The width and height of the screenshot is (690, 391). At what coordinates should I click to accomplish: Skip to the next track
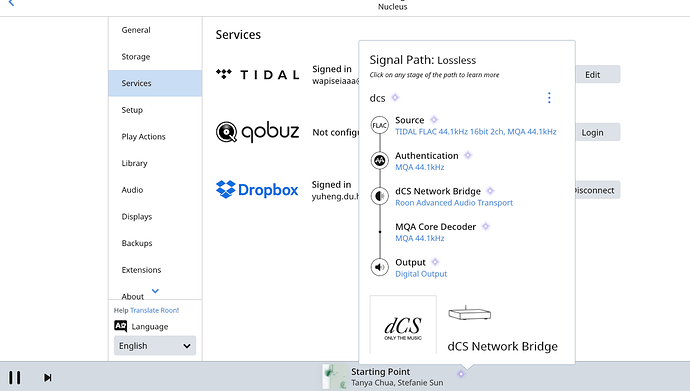48,377
